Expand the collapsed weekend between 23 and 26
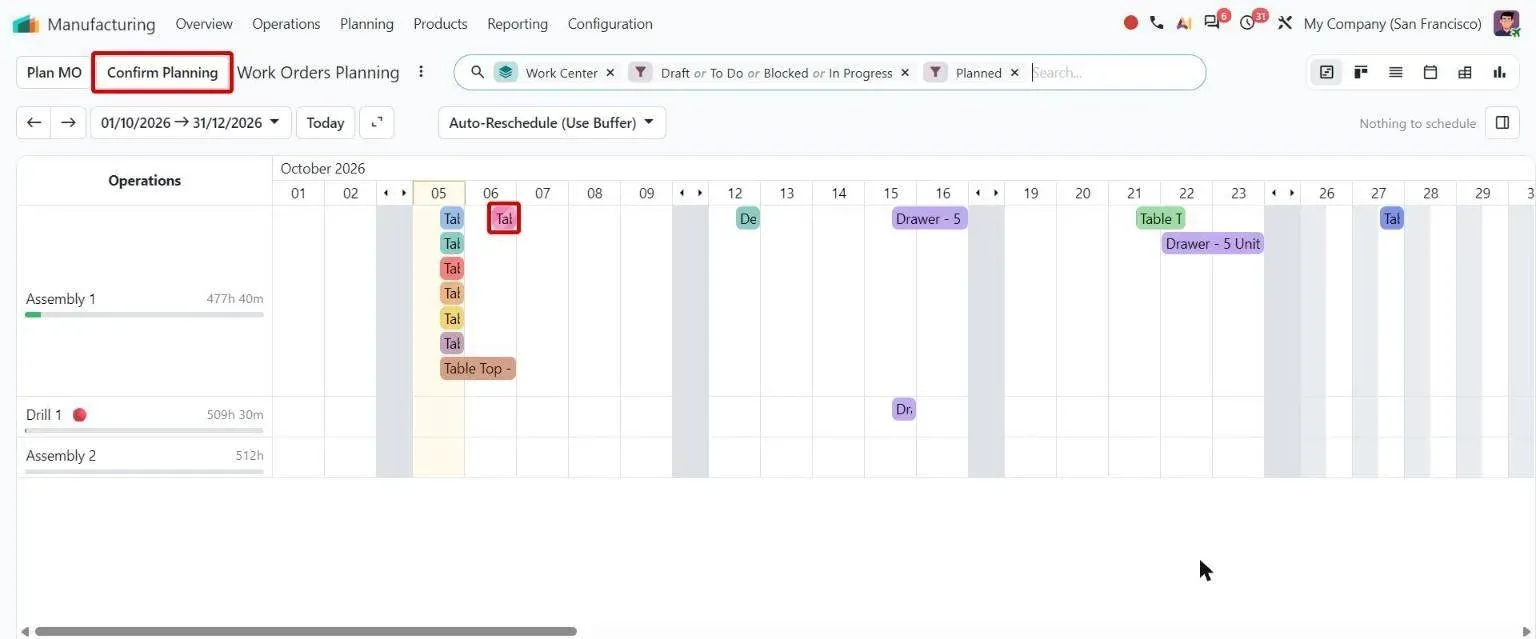 (1282, 193)
